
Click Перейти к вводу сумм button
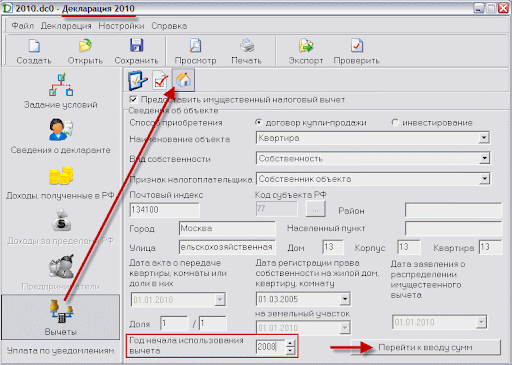tap(426, 347)
